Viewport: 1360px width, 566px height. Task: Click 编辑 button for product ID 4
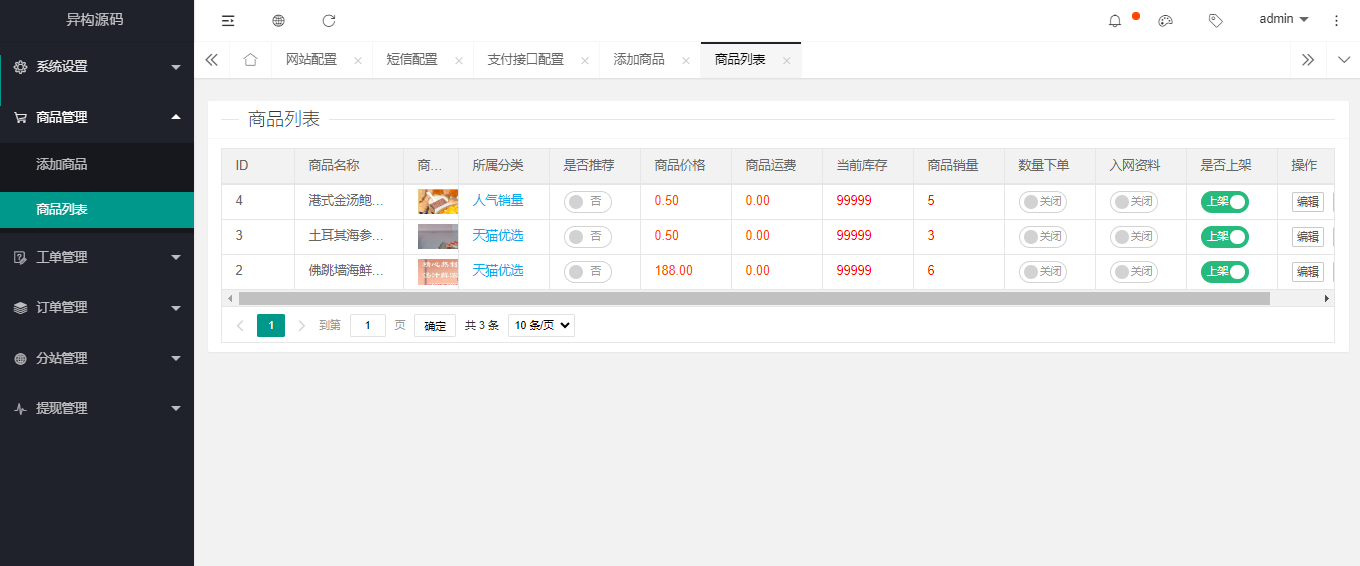tap(1307, 201)
